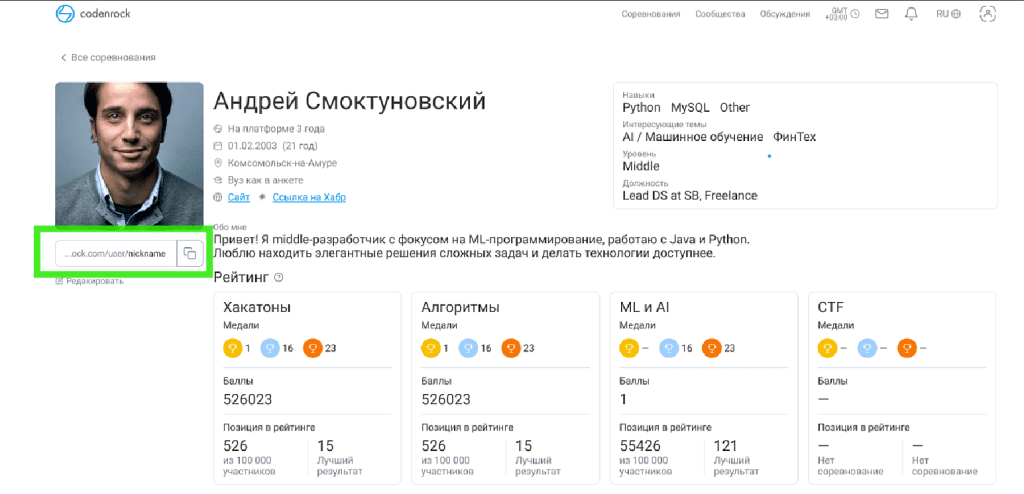Click the Хакатоны card title
The width and height of the screenshot is (1024, 494).
257,308
